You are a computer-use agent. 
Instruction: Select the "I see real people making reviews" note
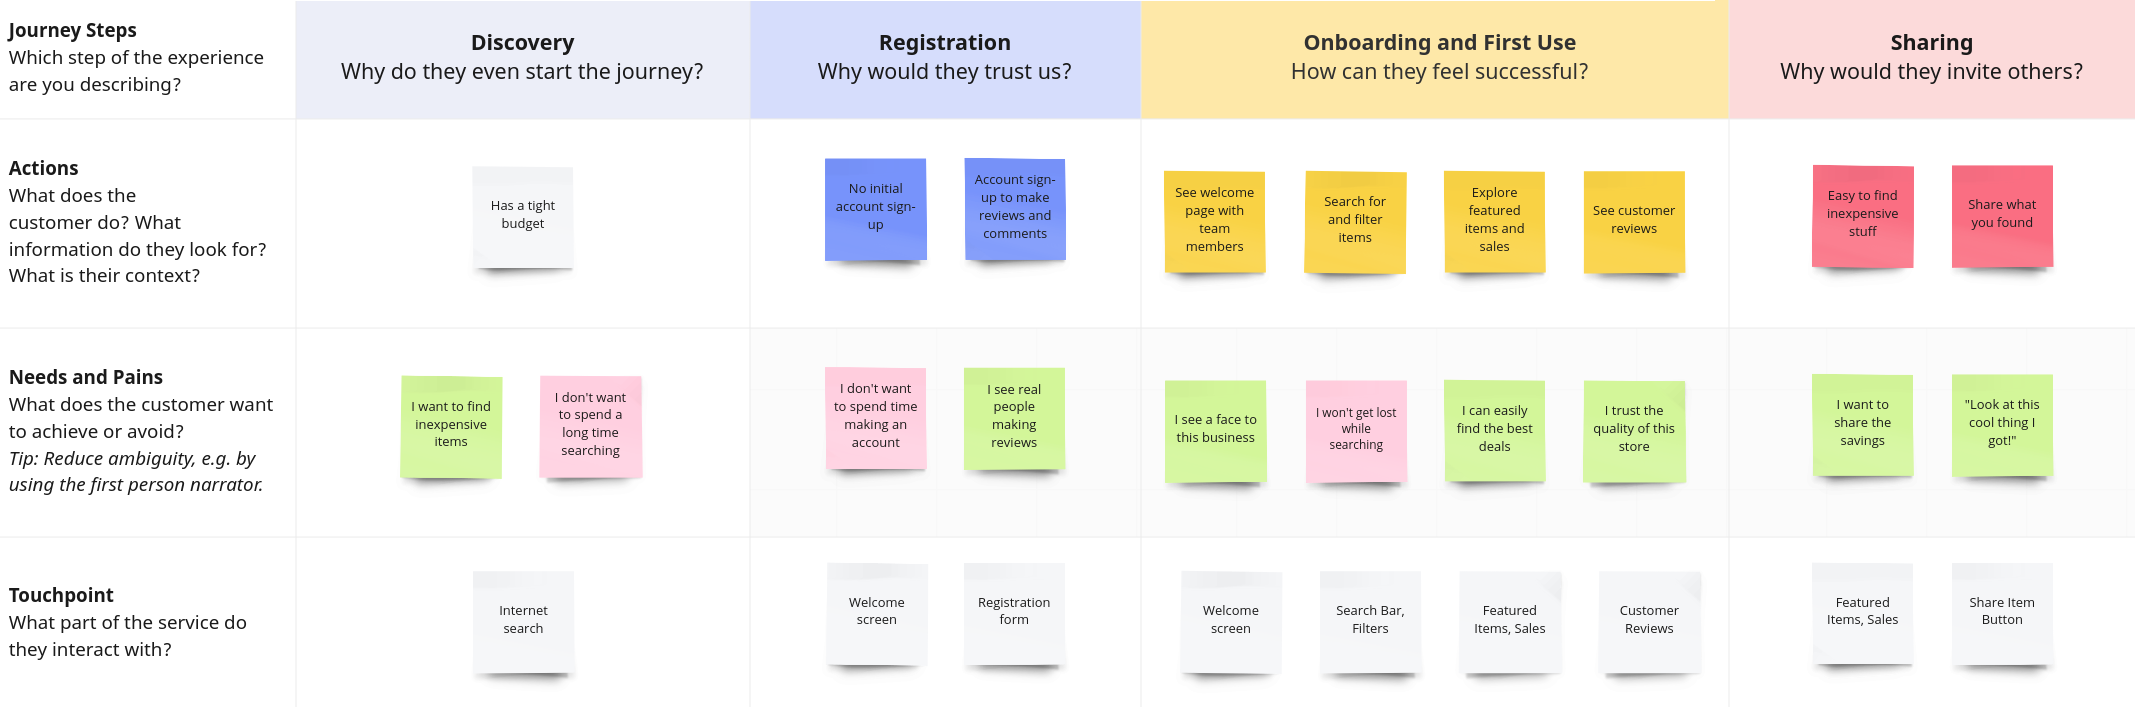point(1014,417)
